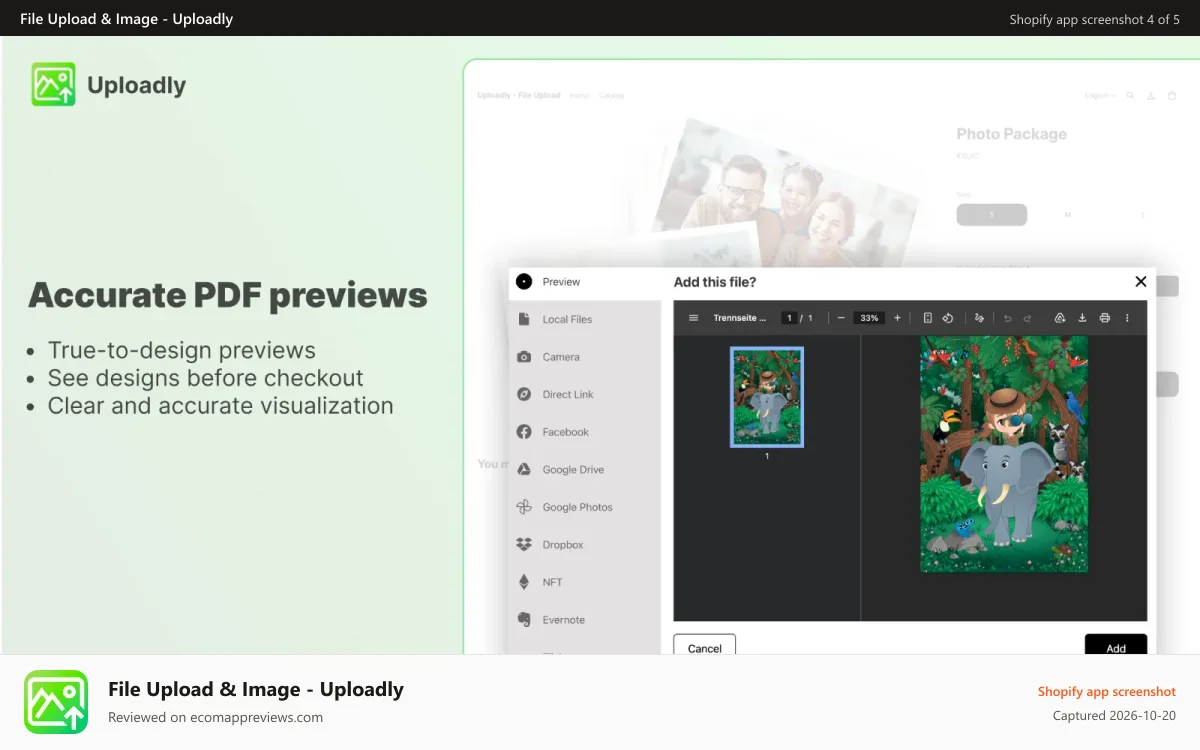Viewport: 1200px width, 750px height.
Task: Choose Google Photos upload source
Action: pyautogui.click(x=585, y=507)
